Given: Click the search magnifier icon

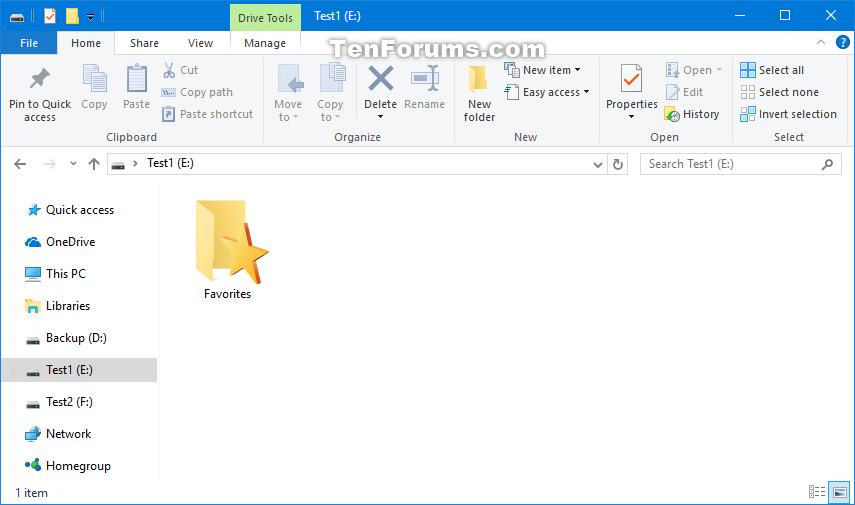Looking at the screenshot, I should (827, 164).
